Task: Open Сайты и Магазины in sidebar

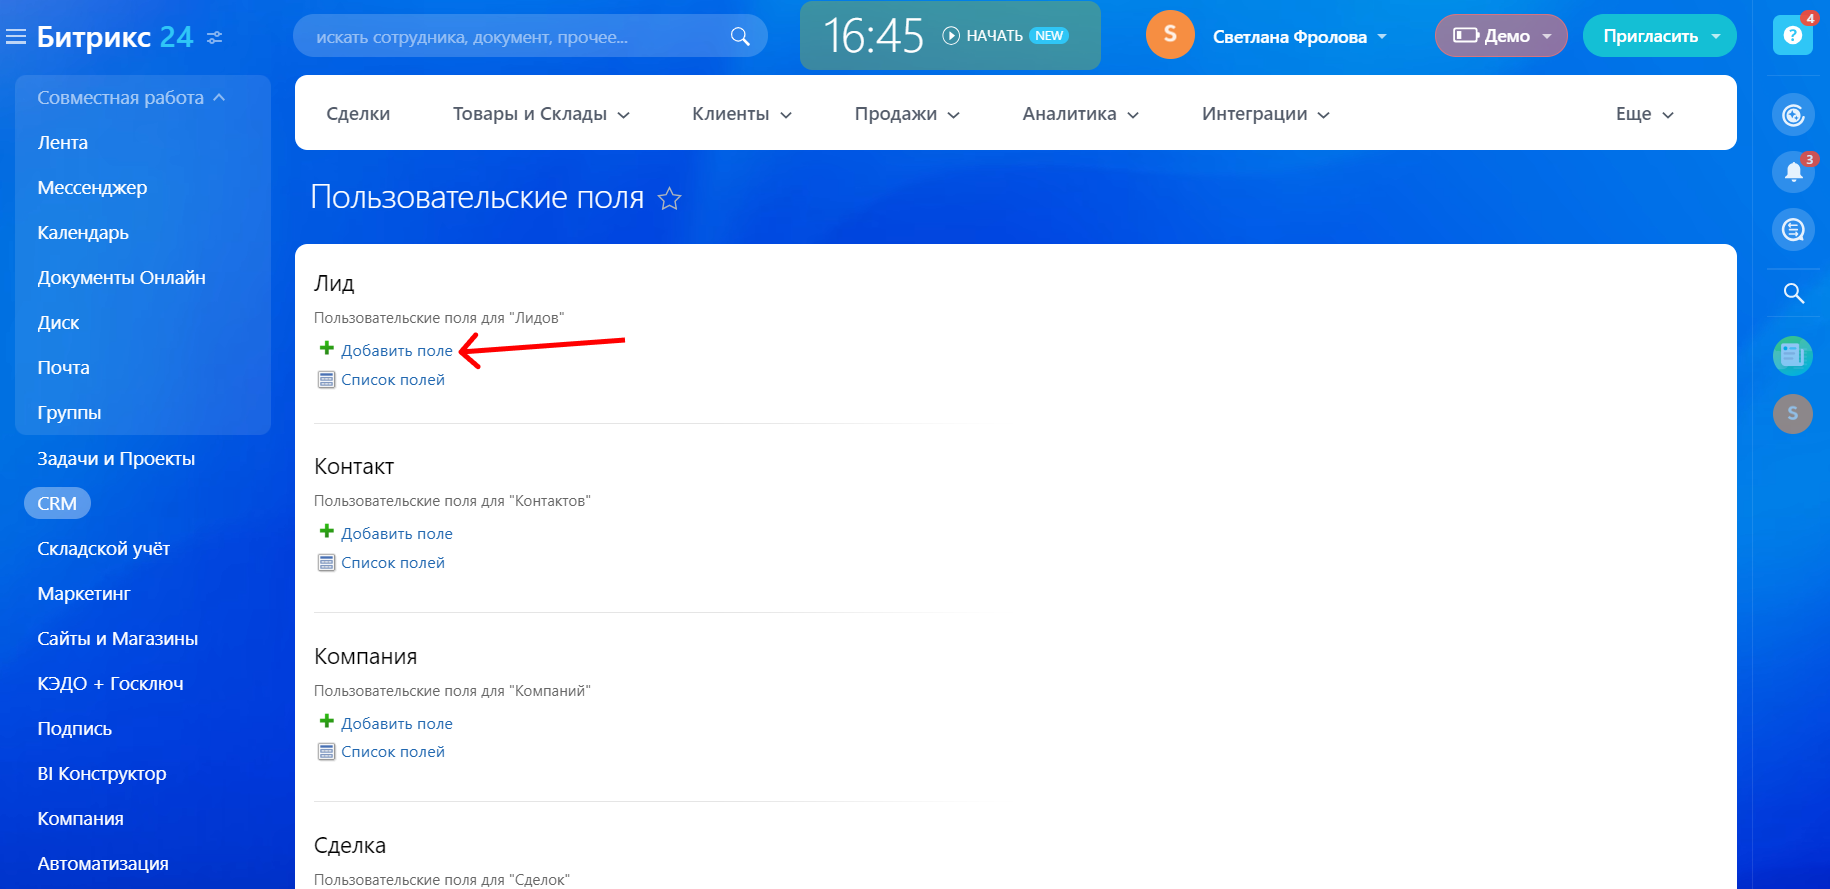Action: coord(117,639)
